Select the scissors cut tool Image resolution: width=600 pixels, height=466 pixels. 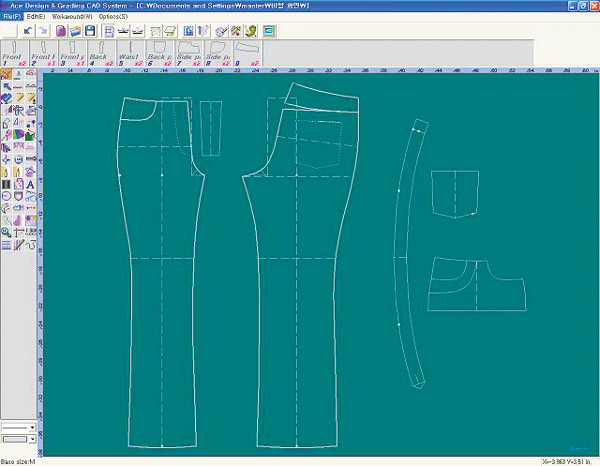(x=18, y=111)
